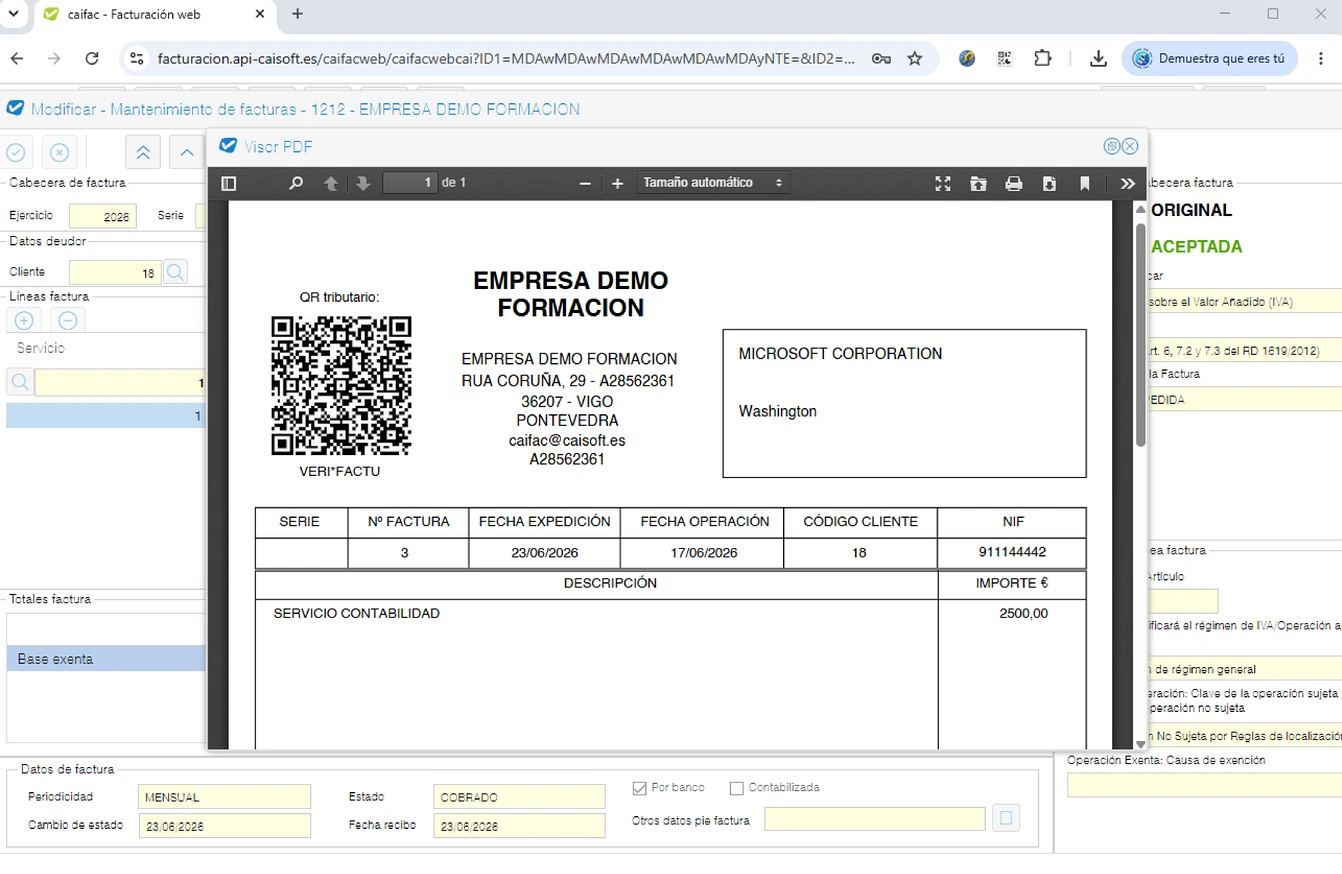Click the Demuestra que eres tú profile button

click(1209, 58)
